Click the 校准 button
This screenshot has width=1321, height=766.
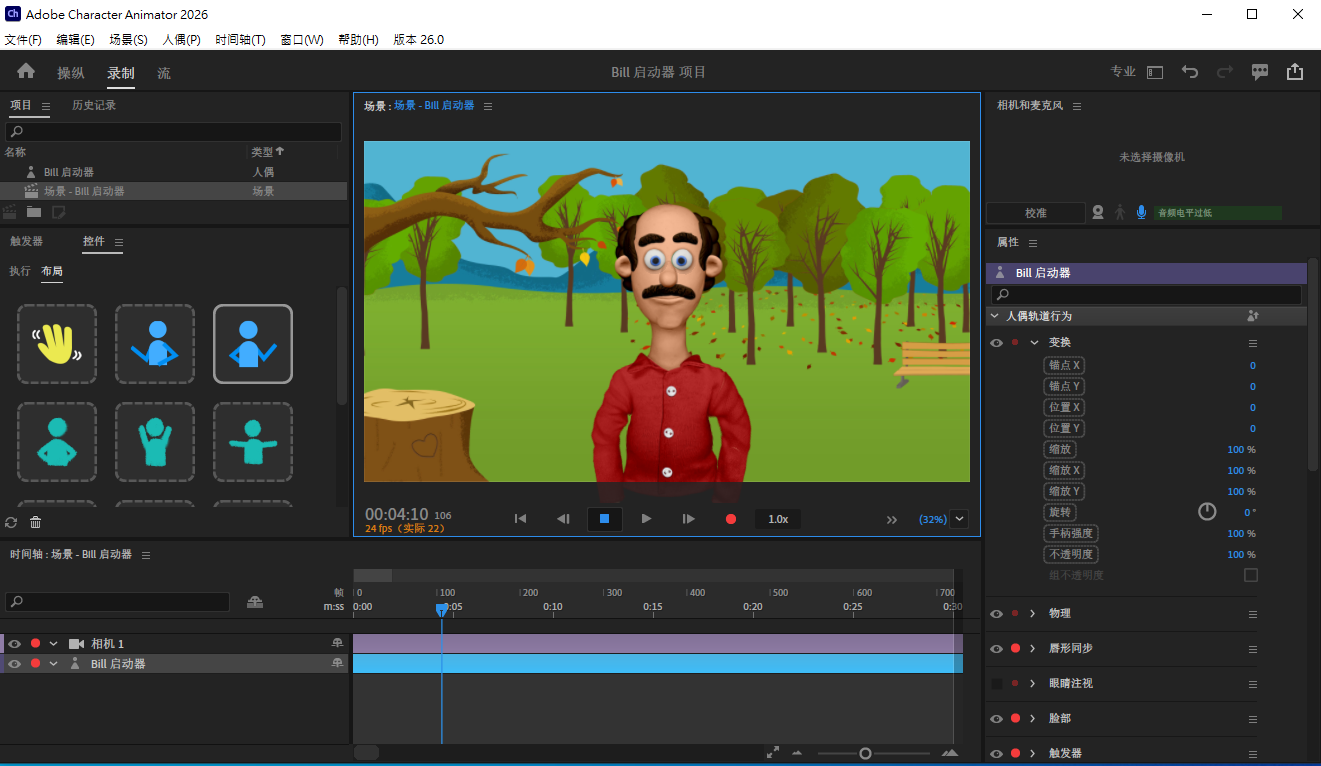[x=1036, y=213]
